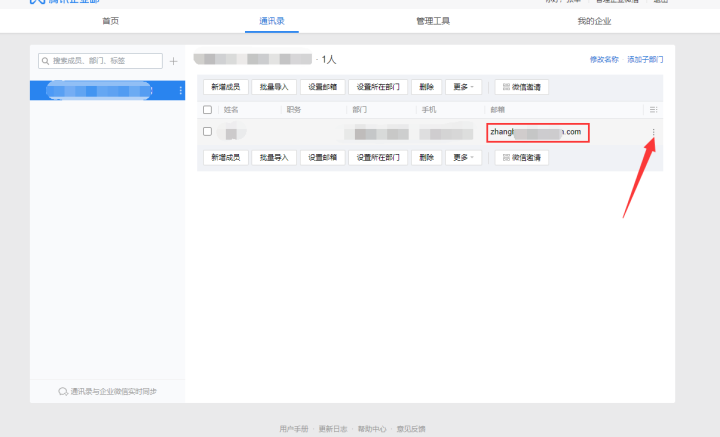Open 意见反馈 footer link
The image size is (720, 437).
[x=411, y=429]
